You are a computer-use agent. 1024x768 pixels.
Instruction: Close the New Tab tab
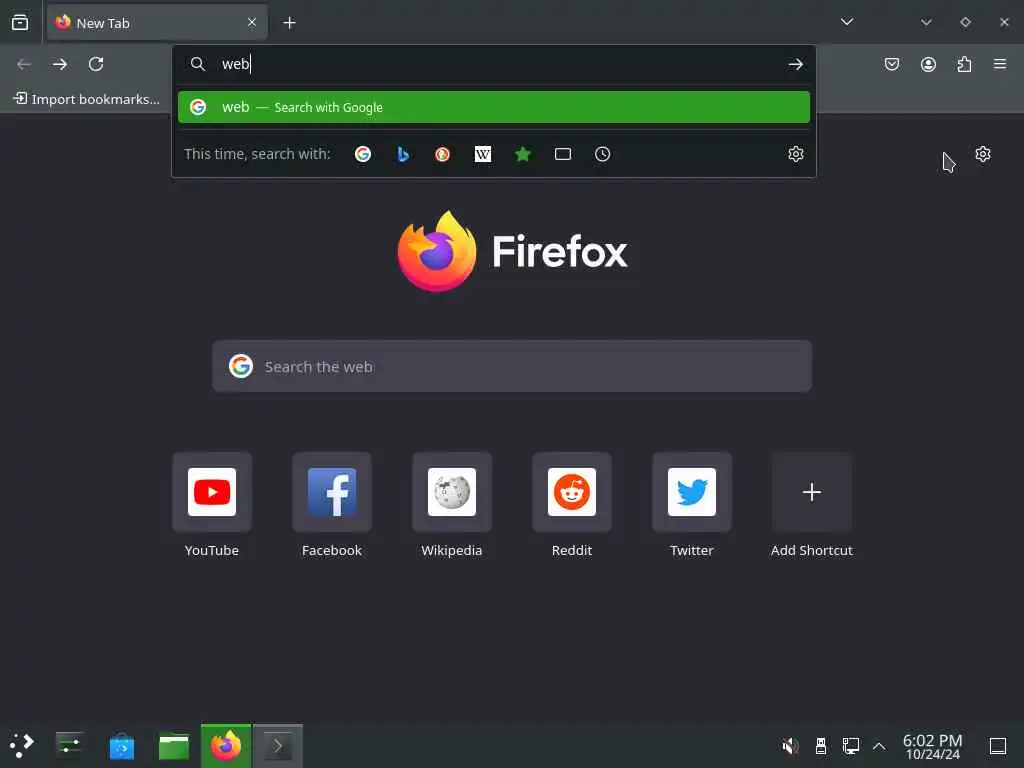pos(252,23)
